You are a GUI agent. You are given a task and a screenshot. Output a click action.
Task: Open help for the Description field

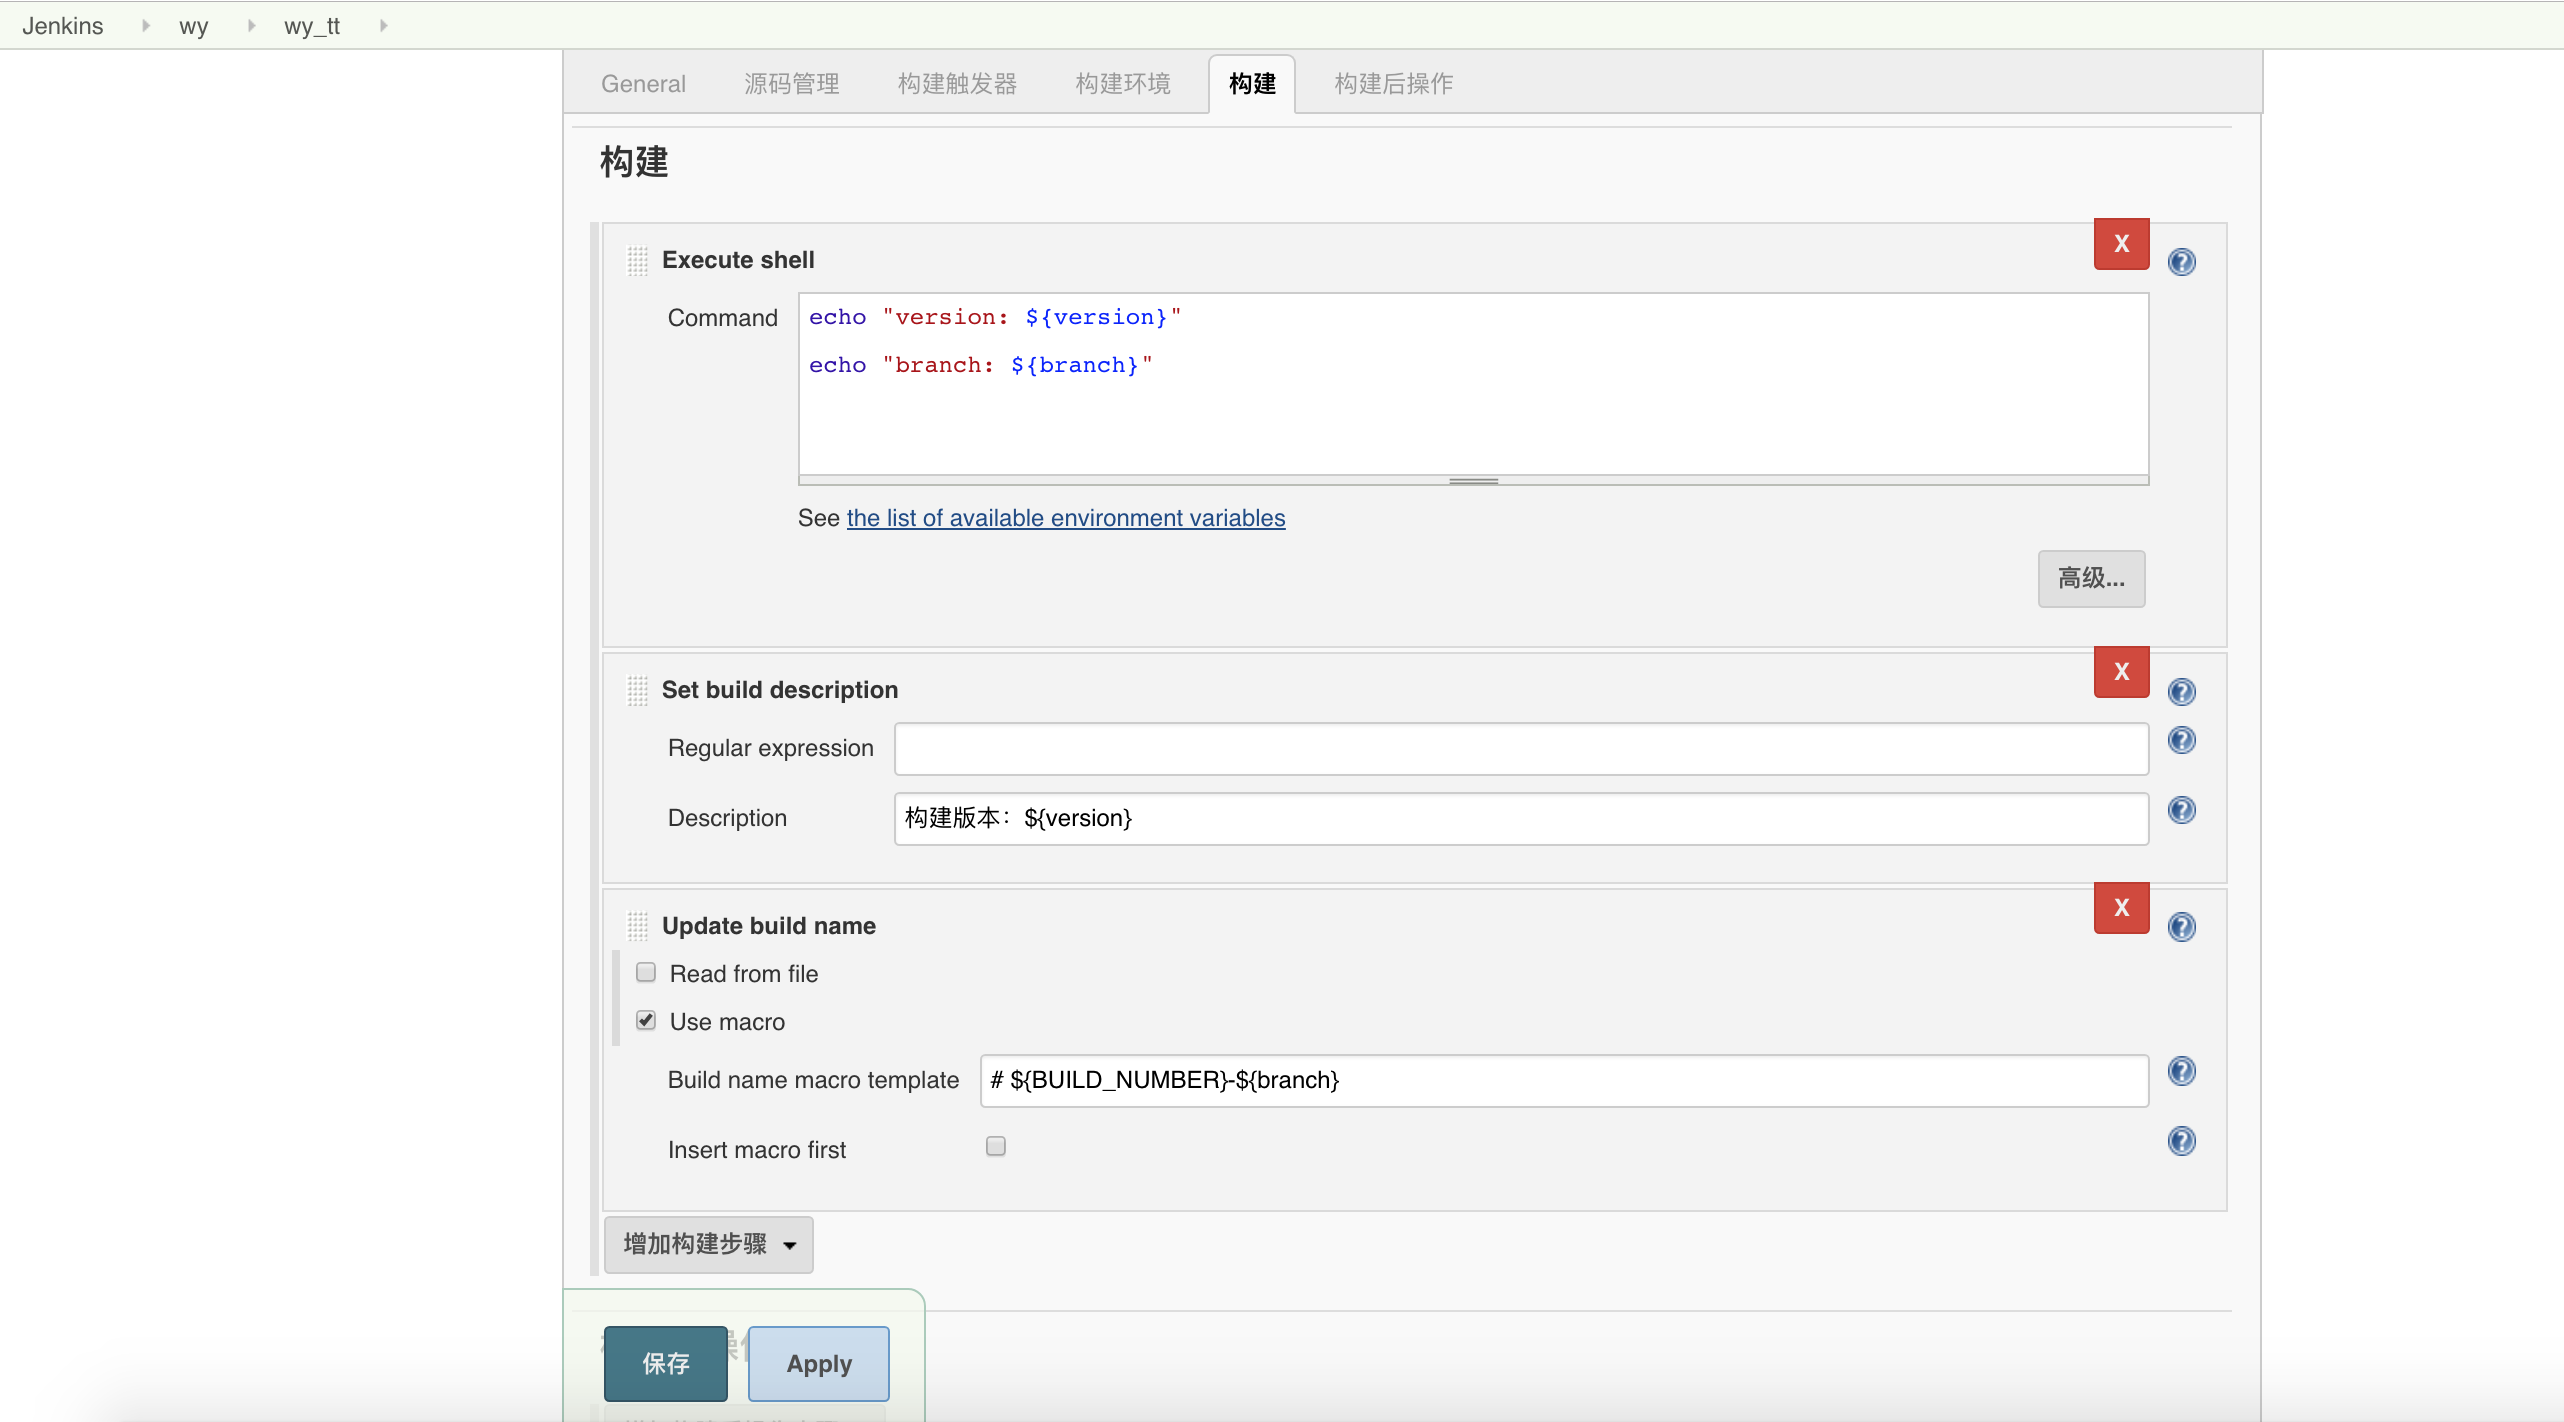(x=2182, y=810)
